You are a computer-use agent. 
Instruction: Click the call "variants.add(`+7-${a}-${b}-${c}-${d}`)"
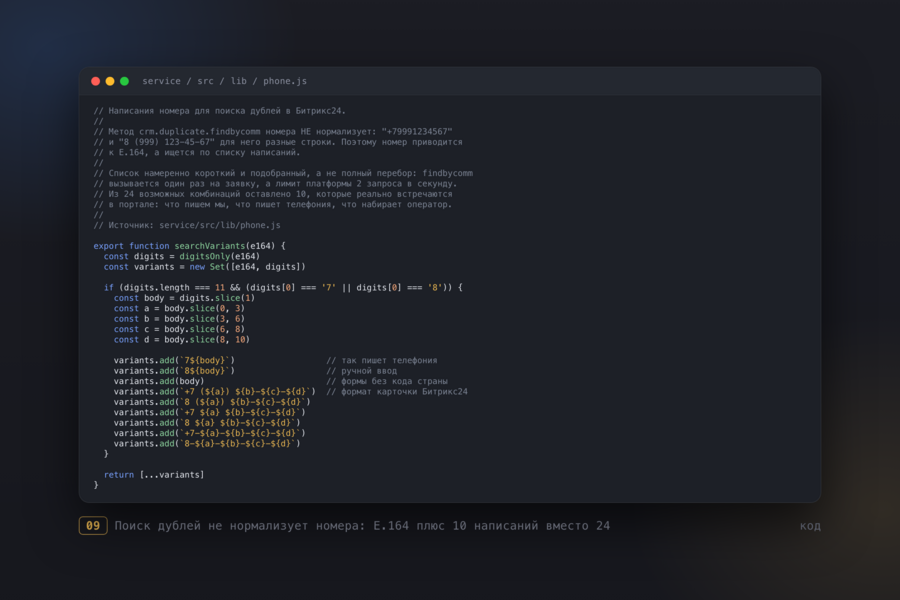point(210,433)
